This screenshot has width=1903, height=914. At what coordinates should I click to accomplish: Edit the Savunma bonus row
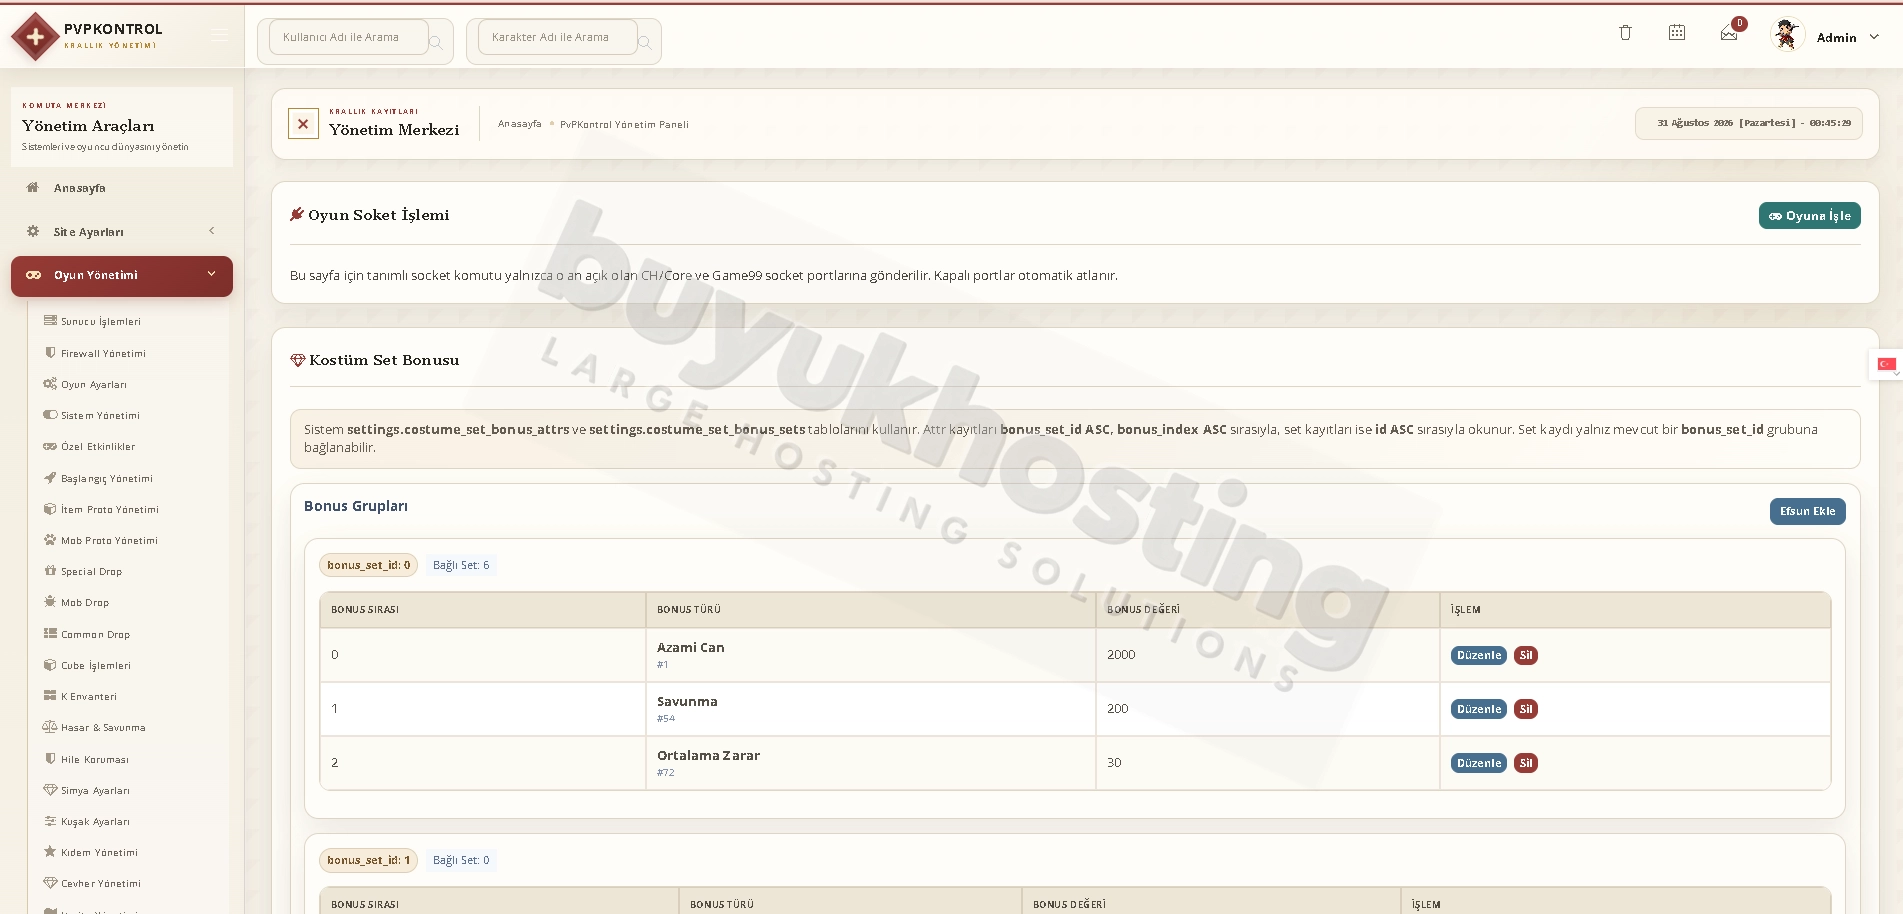[1478, 710]
